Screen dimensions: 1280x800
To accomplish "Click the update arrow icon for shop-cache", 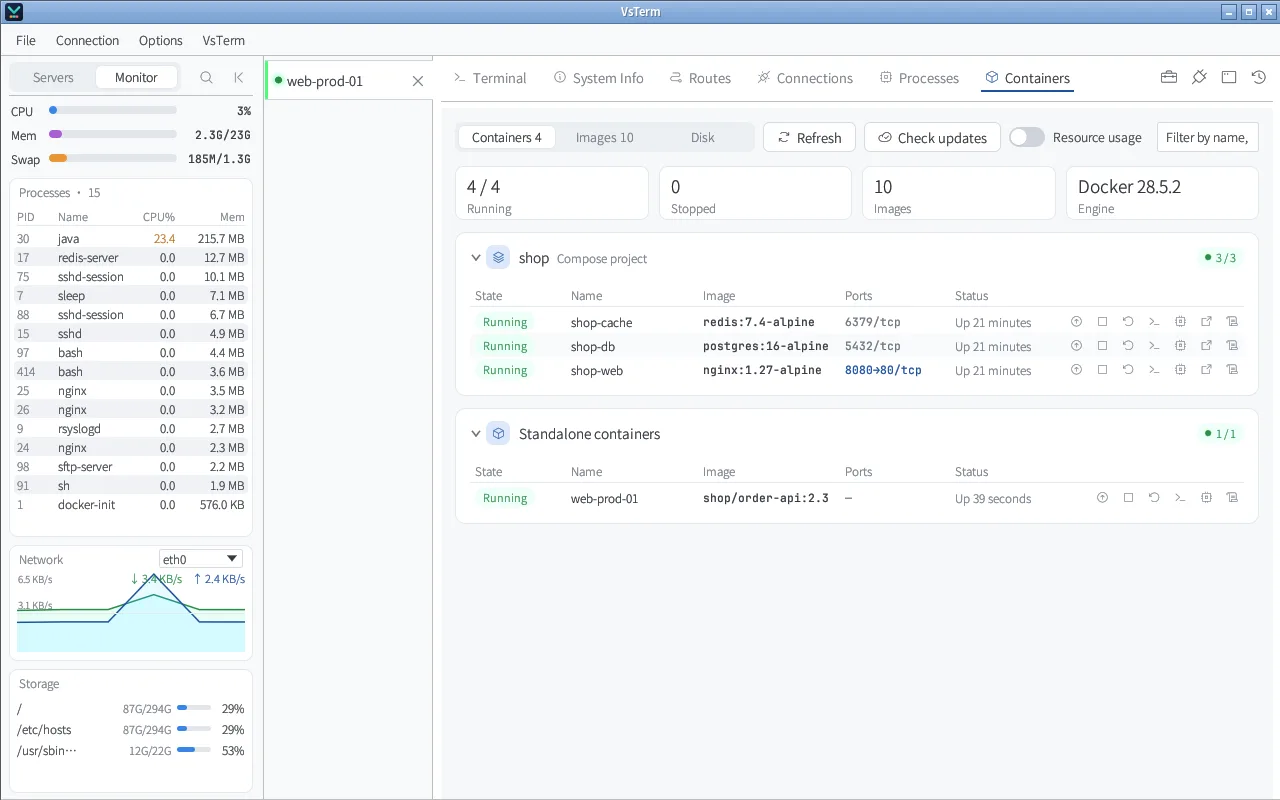I will (1076, 322).
